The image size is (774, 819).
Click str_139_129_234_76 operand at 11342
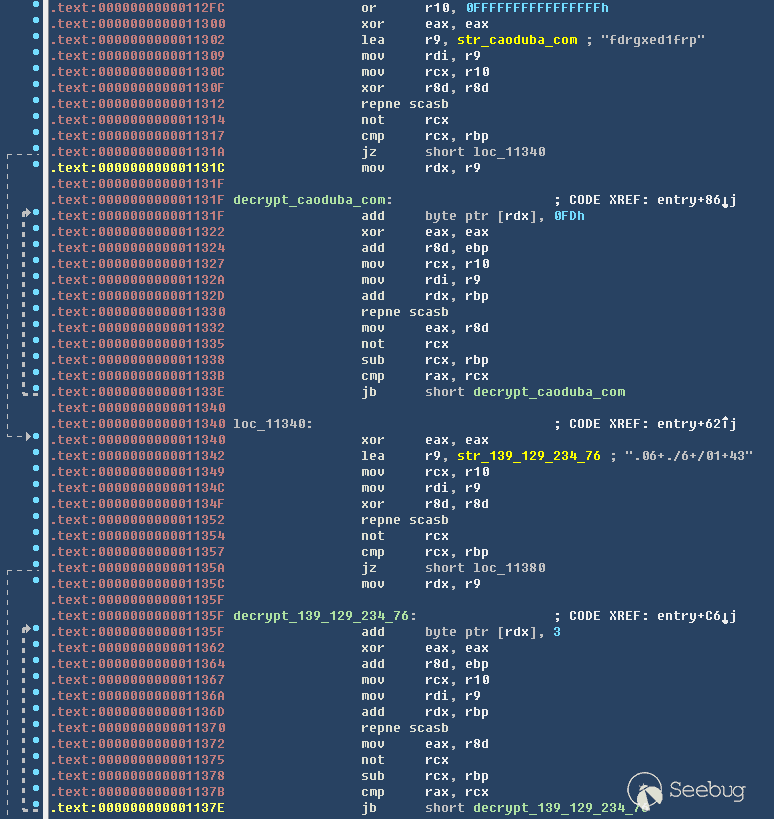click(529, 455)
